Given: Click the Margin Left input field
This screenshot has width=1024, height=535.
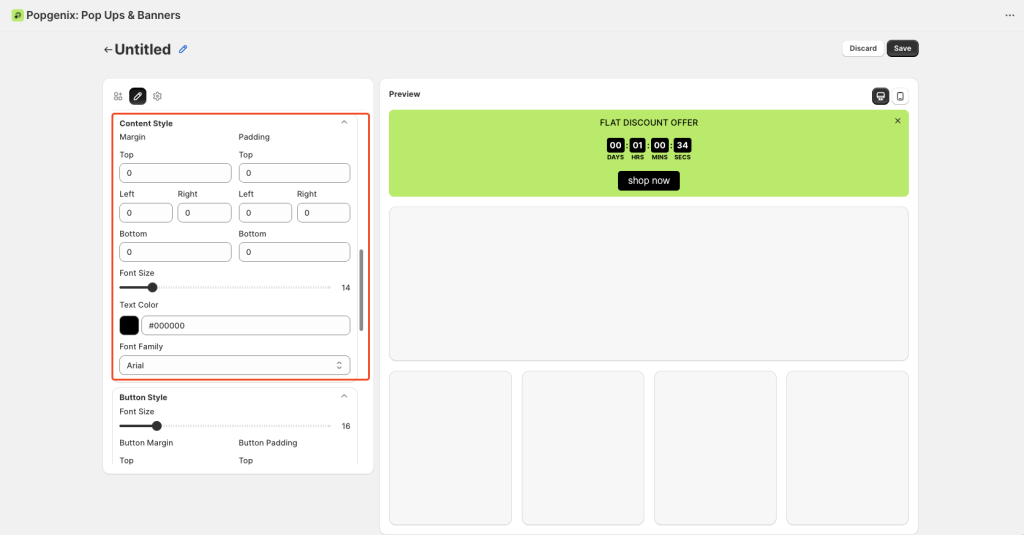Looking at the screenshot, I should point(146,213).
